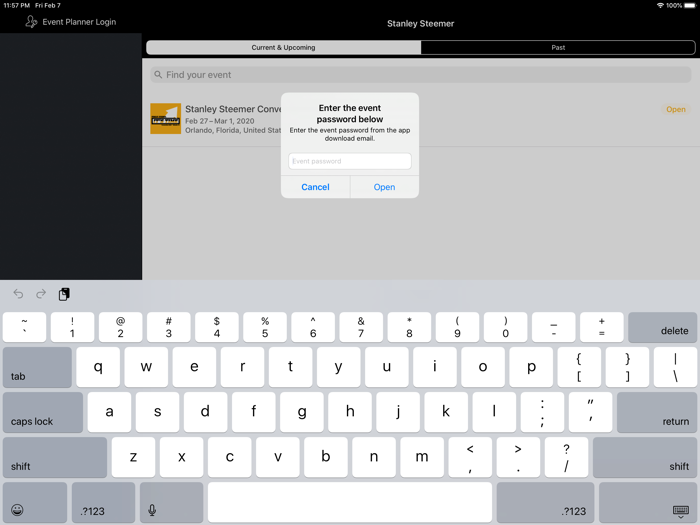Image resolution: width=700 pixels, height=525 pixels.
Task: Tap the backslash pipe key
Action: tap(675, 367)
